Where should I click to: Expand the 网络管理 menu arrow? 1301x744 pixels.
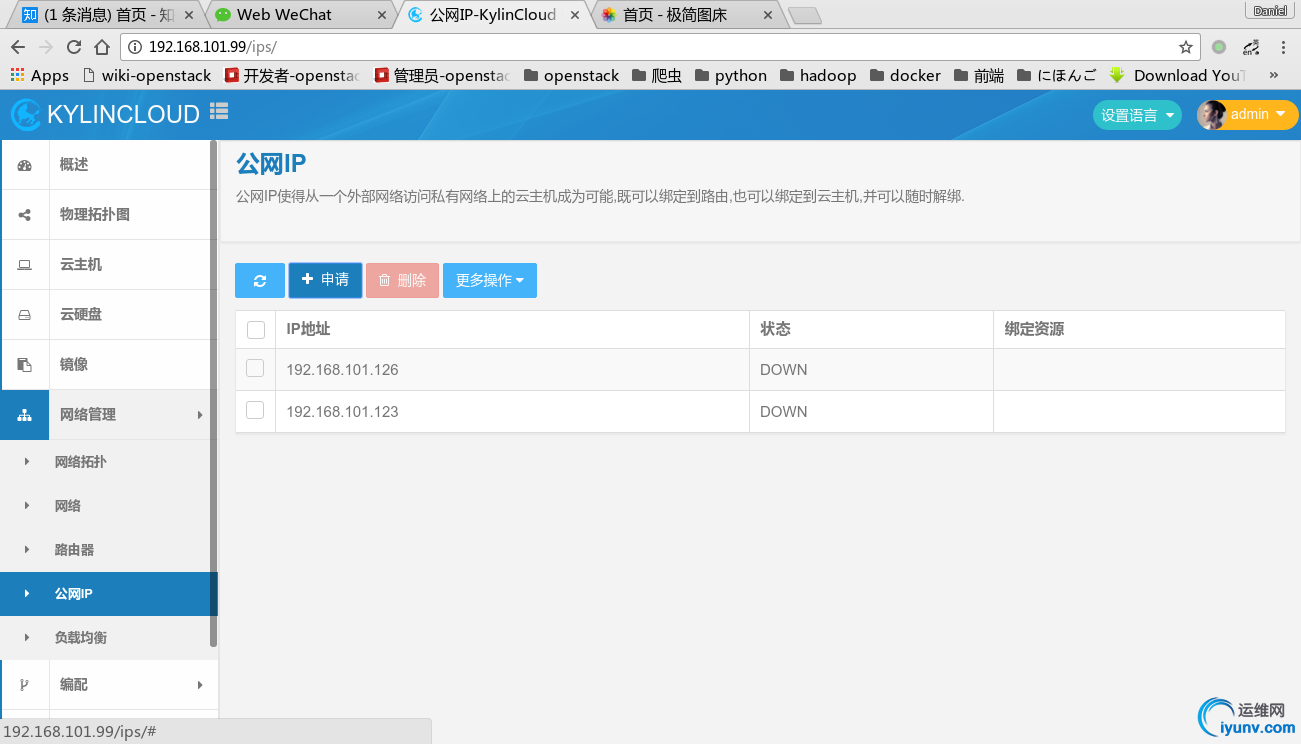(x=200, y=415)
